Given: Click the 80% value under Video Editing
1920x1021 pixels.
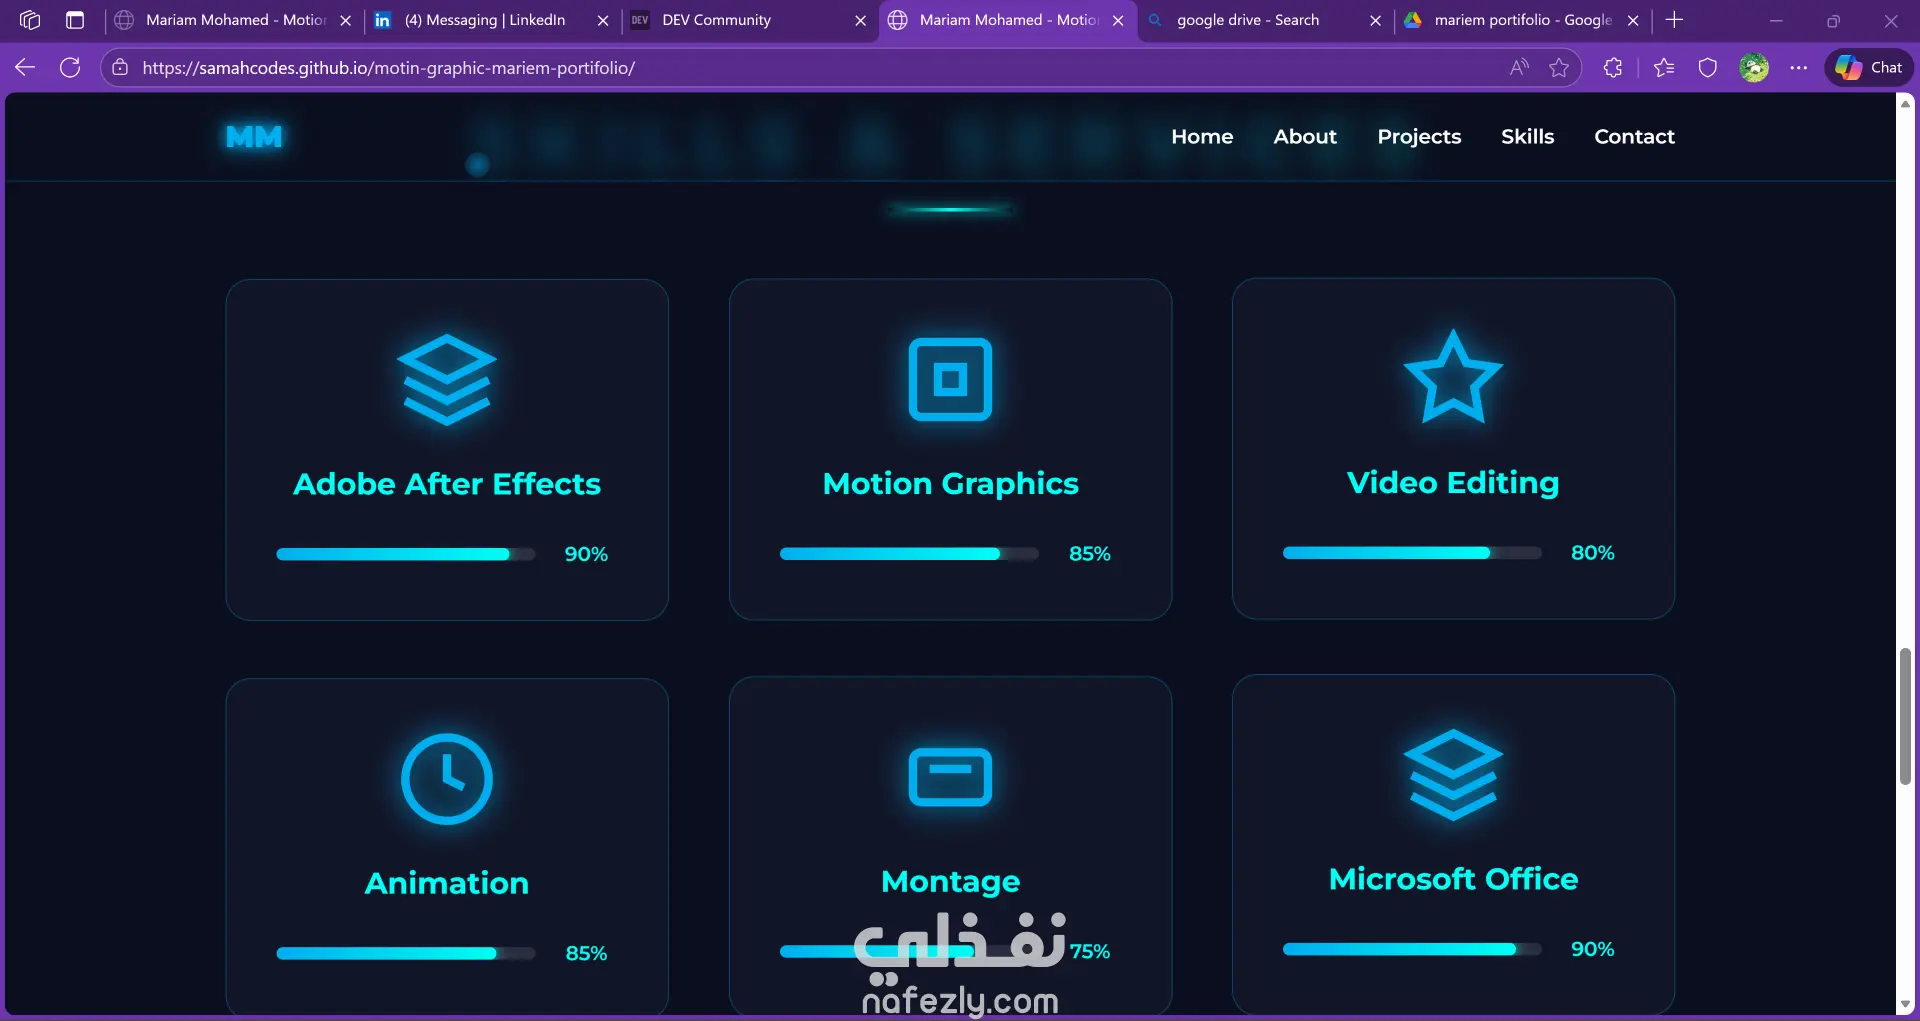Looking at the screenshot, I should click(1593, 553).
